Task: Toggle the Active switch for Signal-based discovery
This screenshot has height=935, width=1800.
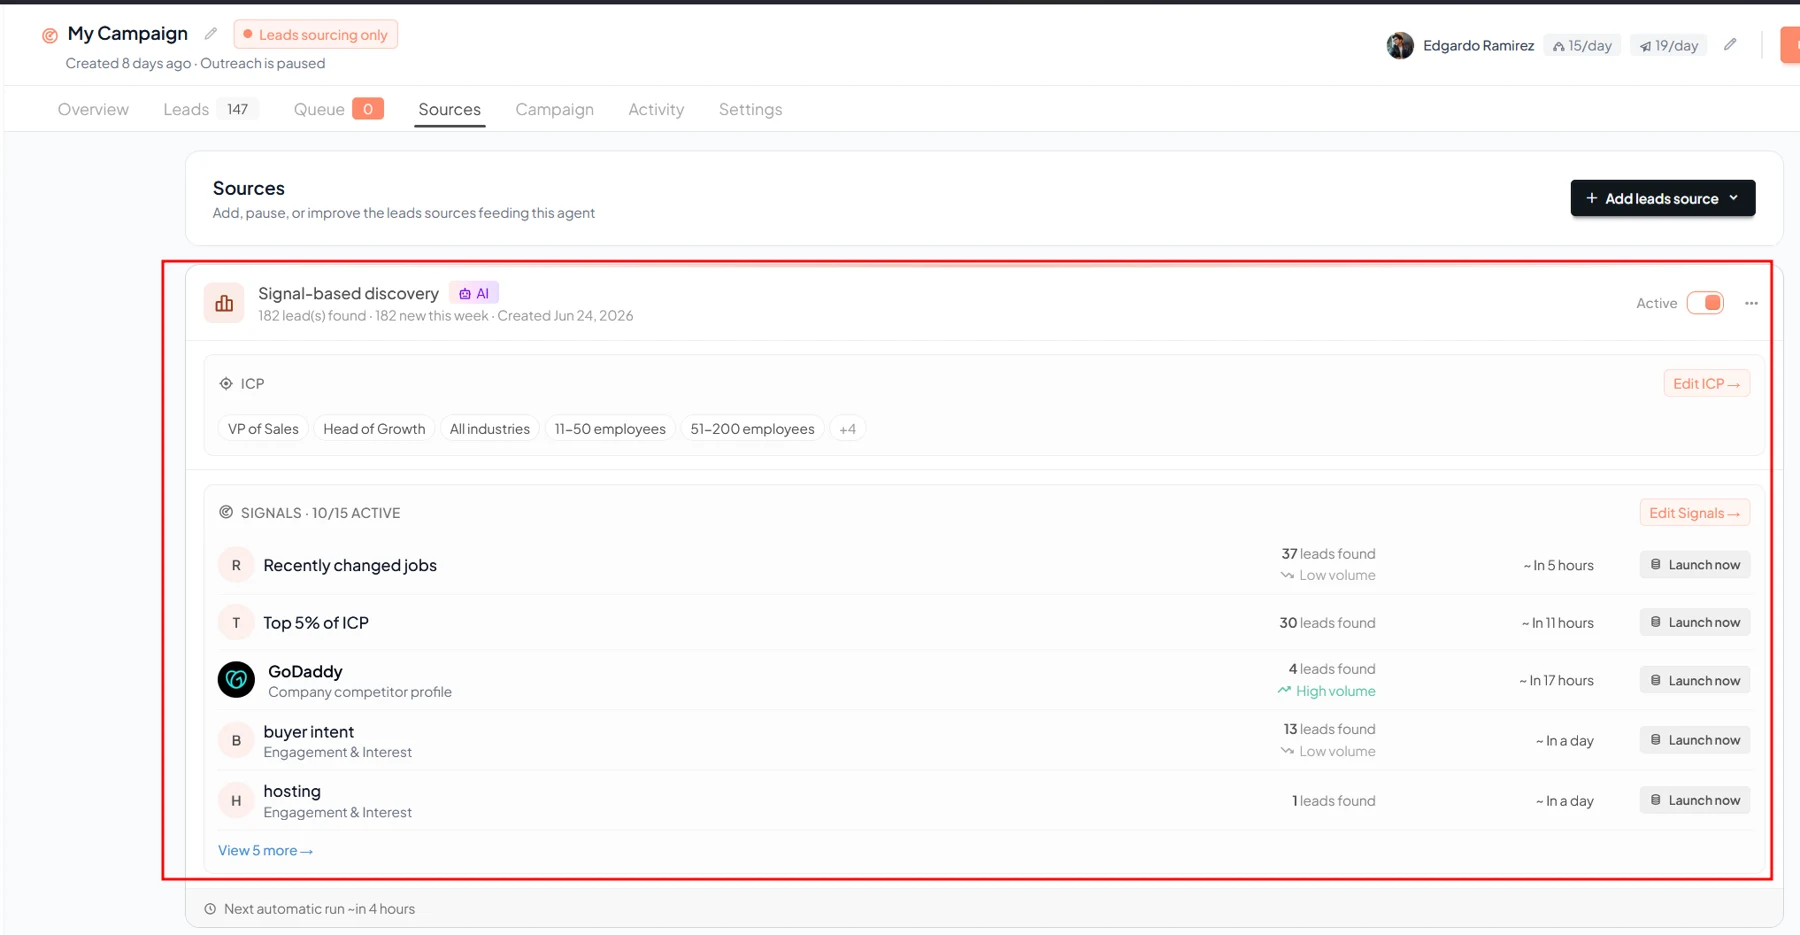Action: [1705, 303]
